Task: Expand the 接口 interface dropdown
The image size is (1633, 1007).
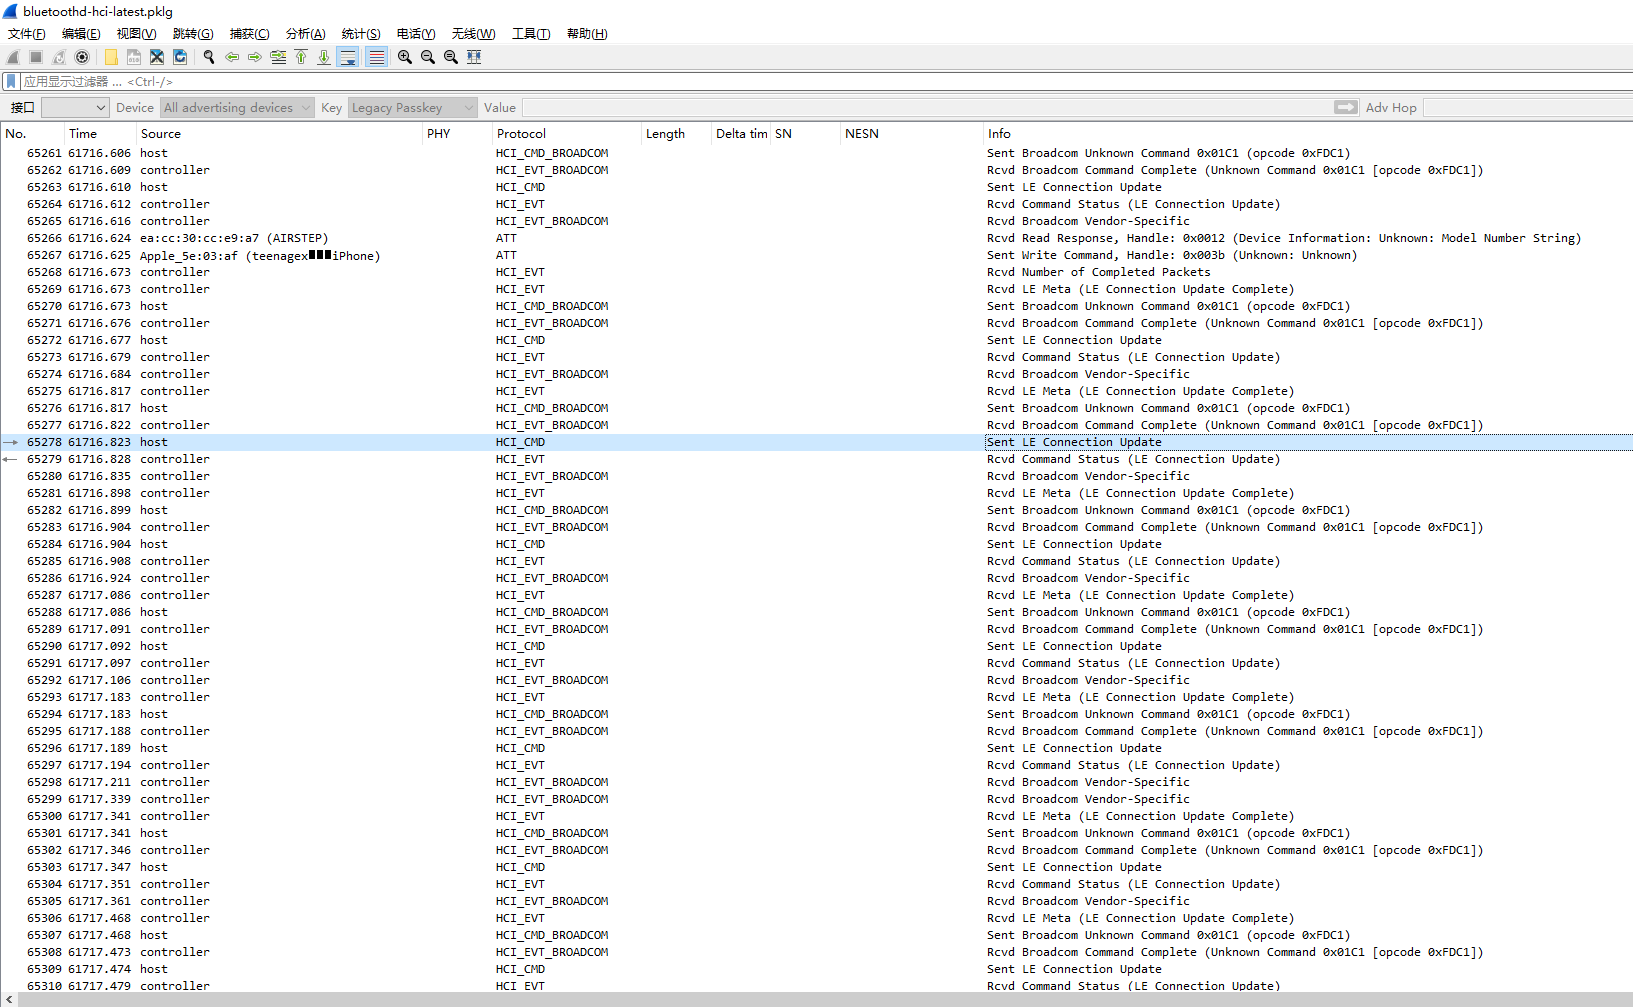Action: click(x=75, y=107)
